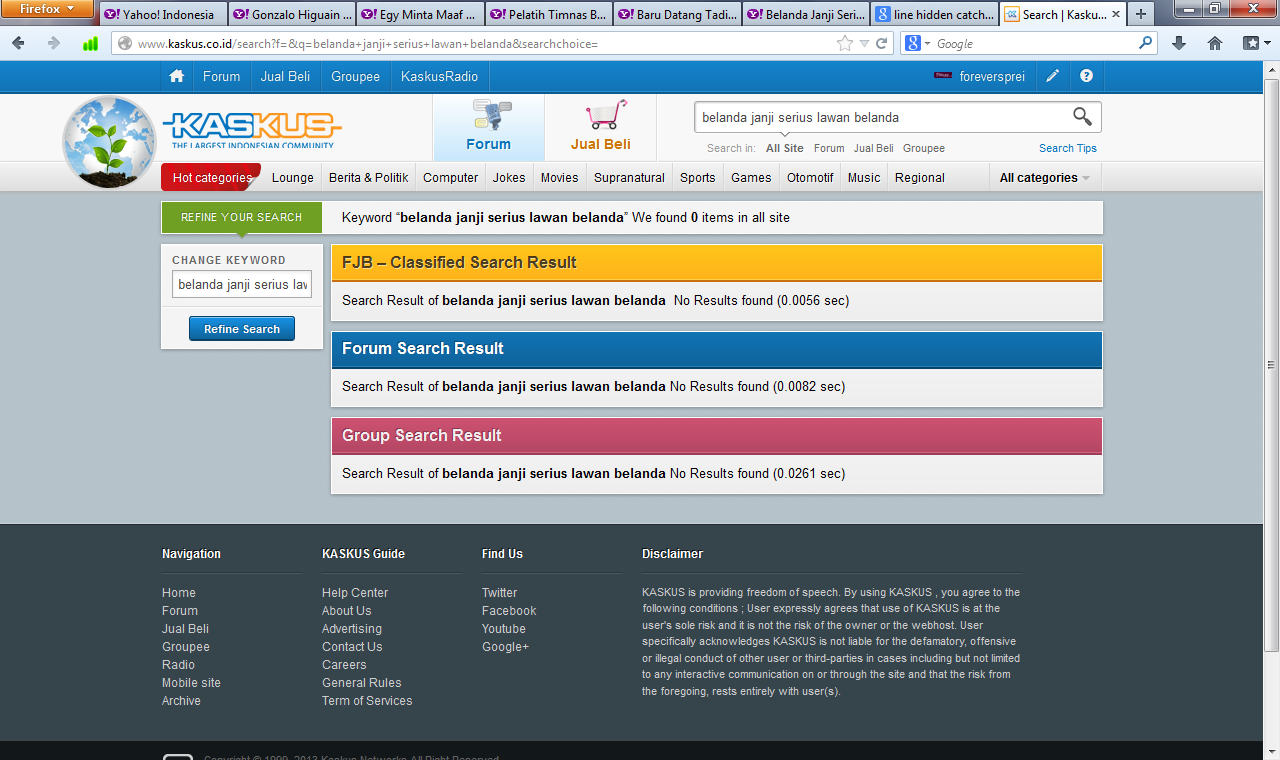The height and width of the screenshot is (760, 1280).
Task: Open the Regional category
Action: click(920, 177)
